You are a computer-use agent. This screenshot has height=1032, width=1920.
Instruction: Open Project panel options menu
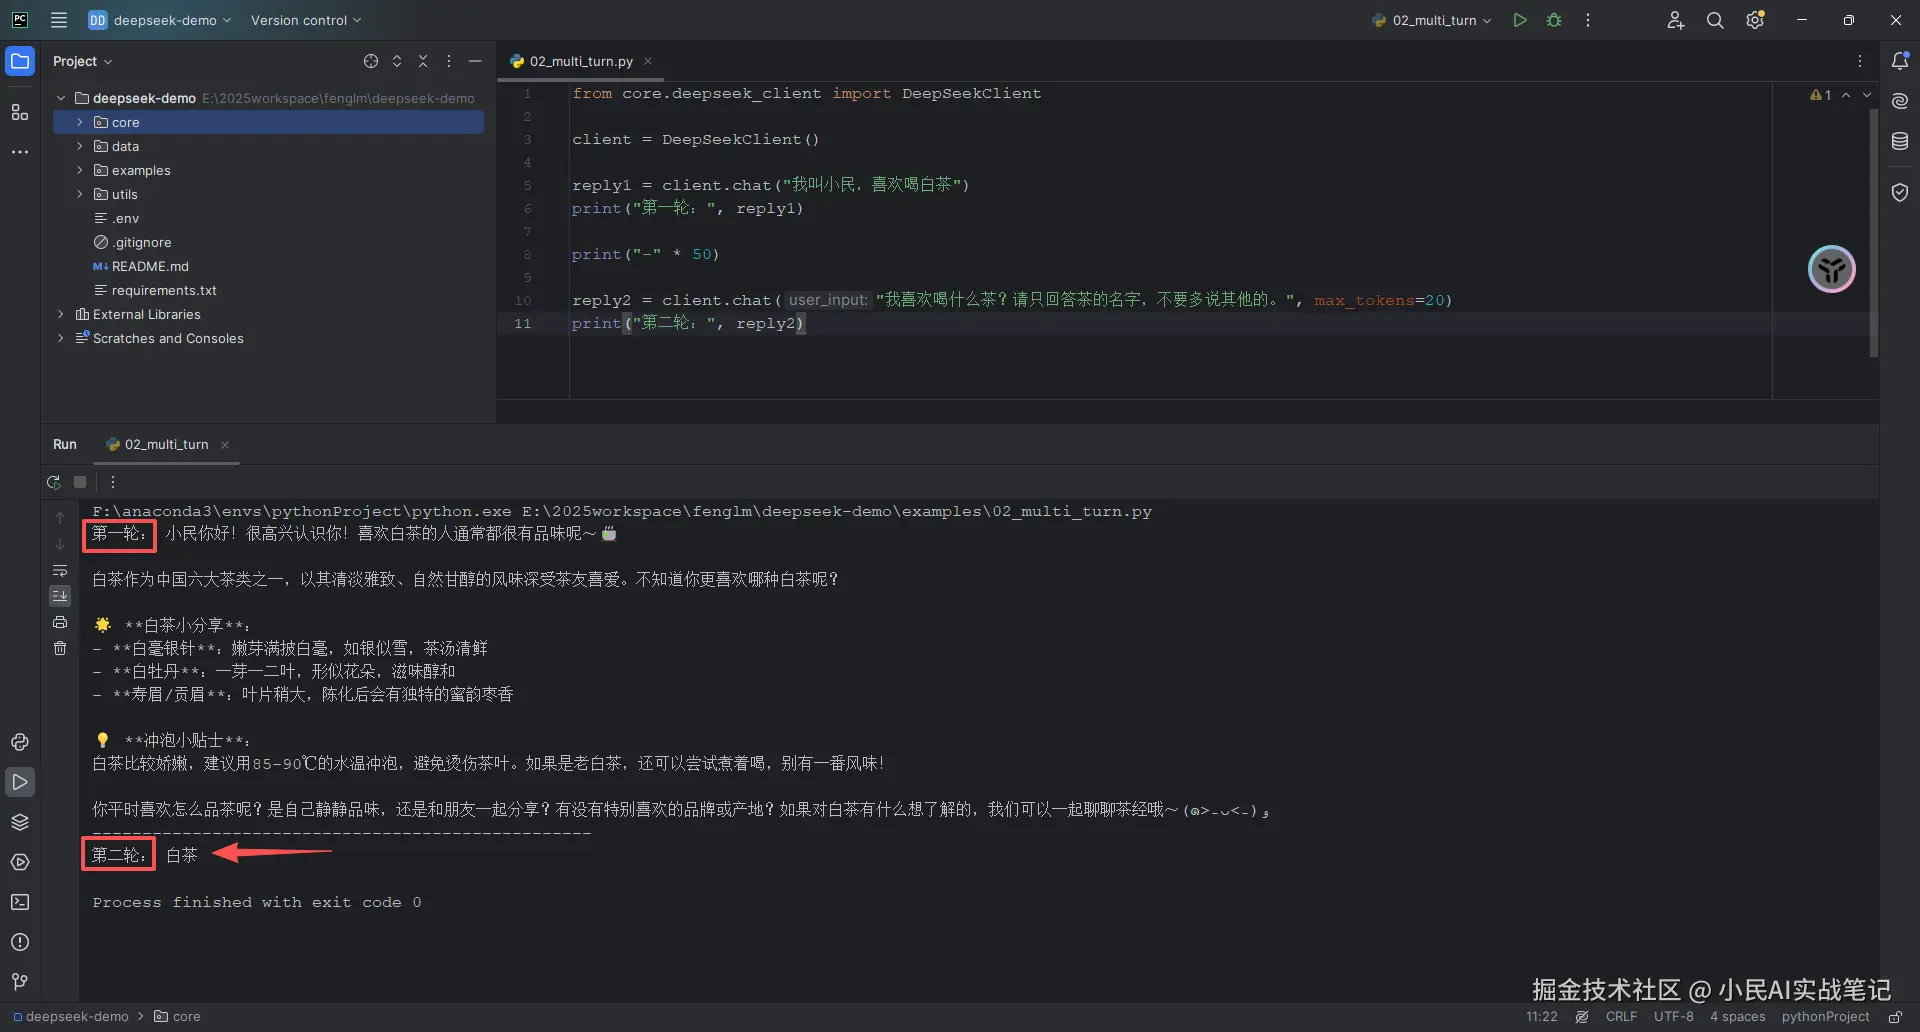pos(449,61)
